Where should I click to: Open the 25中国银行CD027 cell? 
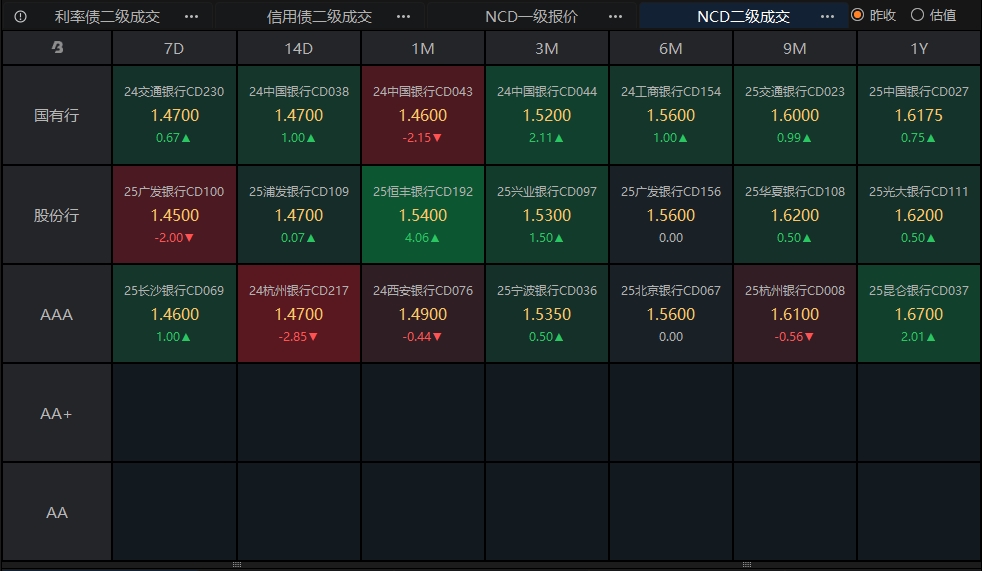[x=919, y=115]
